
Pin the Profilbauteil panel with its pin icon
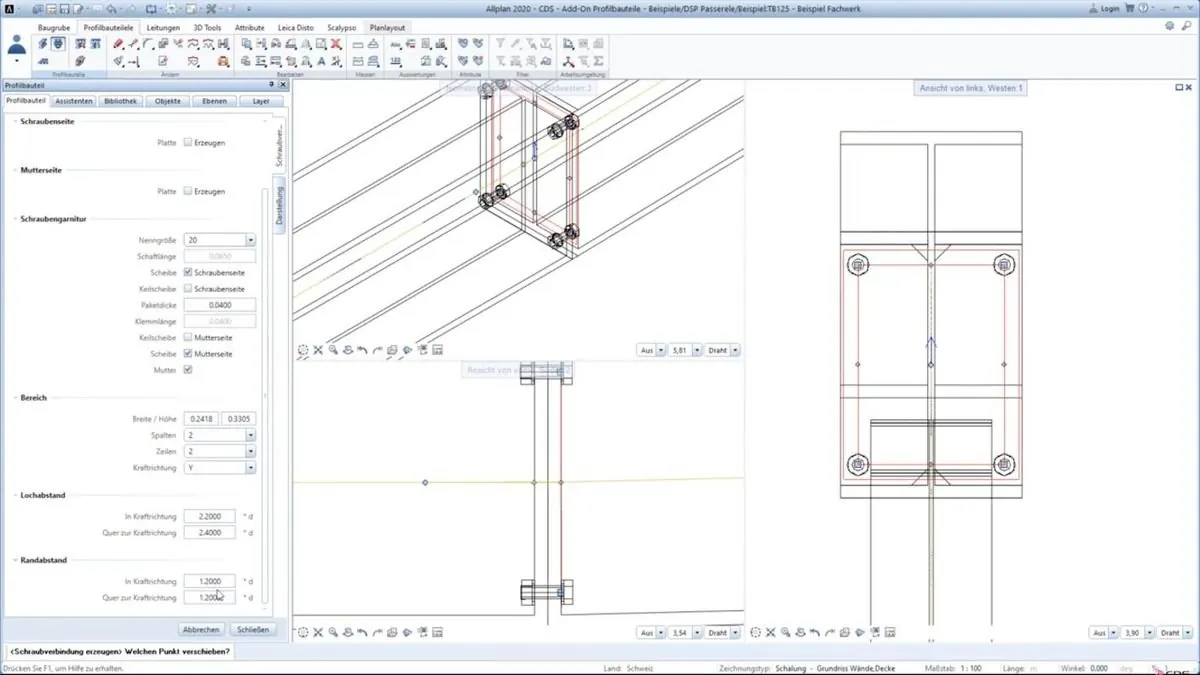(x=270, y=85)
